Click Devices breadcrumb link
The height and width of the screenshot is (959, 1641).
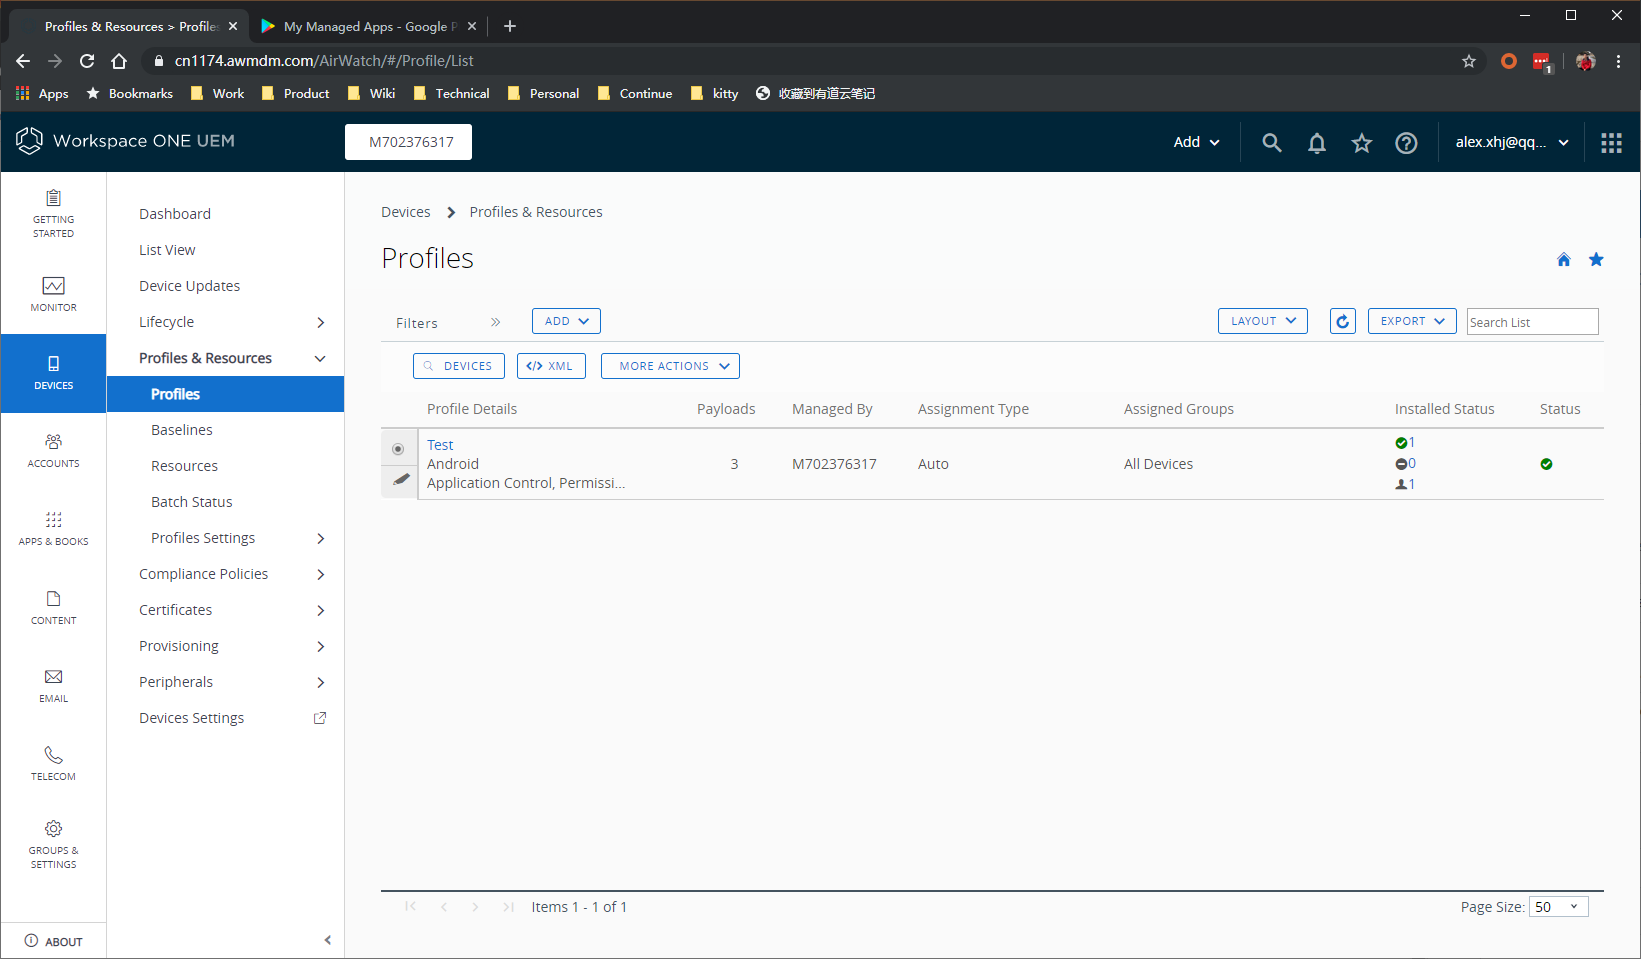[x=406, y=212]
